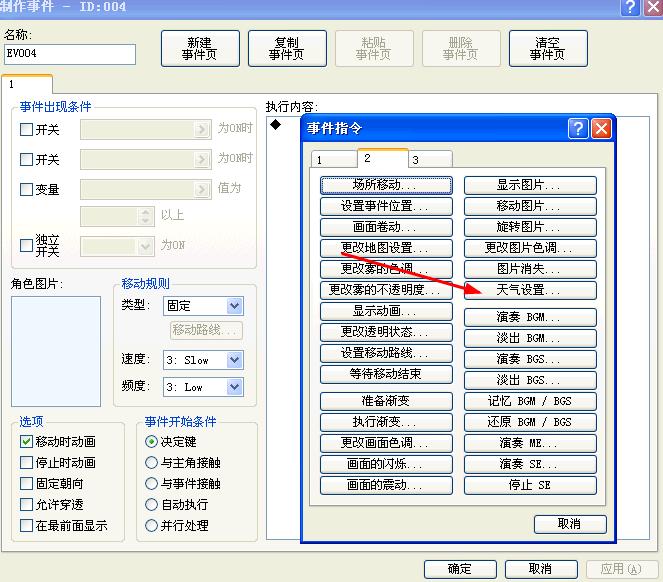The height and width of the screenshot is (582, 663).
Task: Click 显示图片 command
Action: [x=530, y=185]
